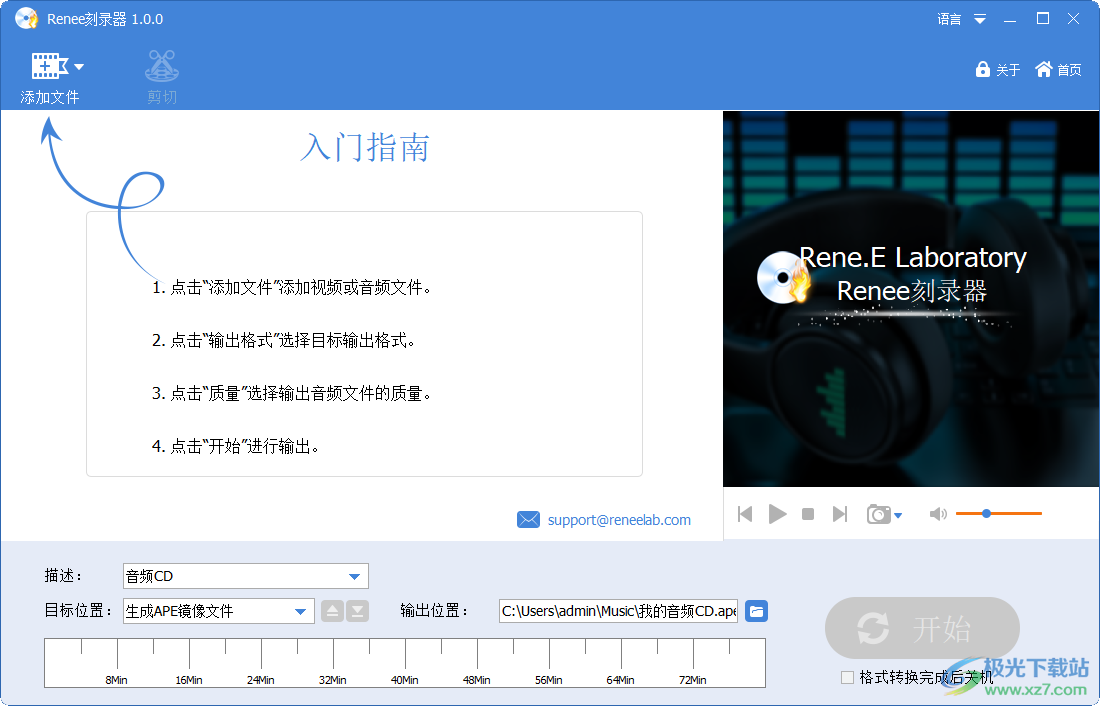The width and height of the screenshot is (1100, 706).
Task: Click the Renee disc logo in the title bar
Action: point(25,17)
